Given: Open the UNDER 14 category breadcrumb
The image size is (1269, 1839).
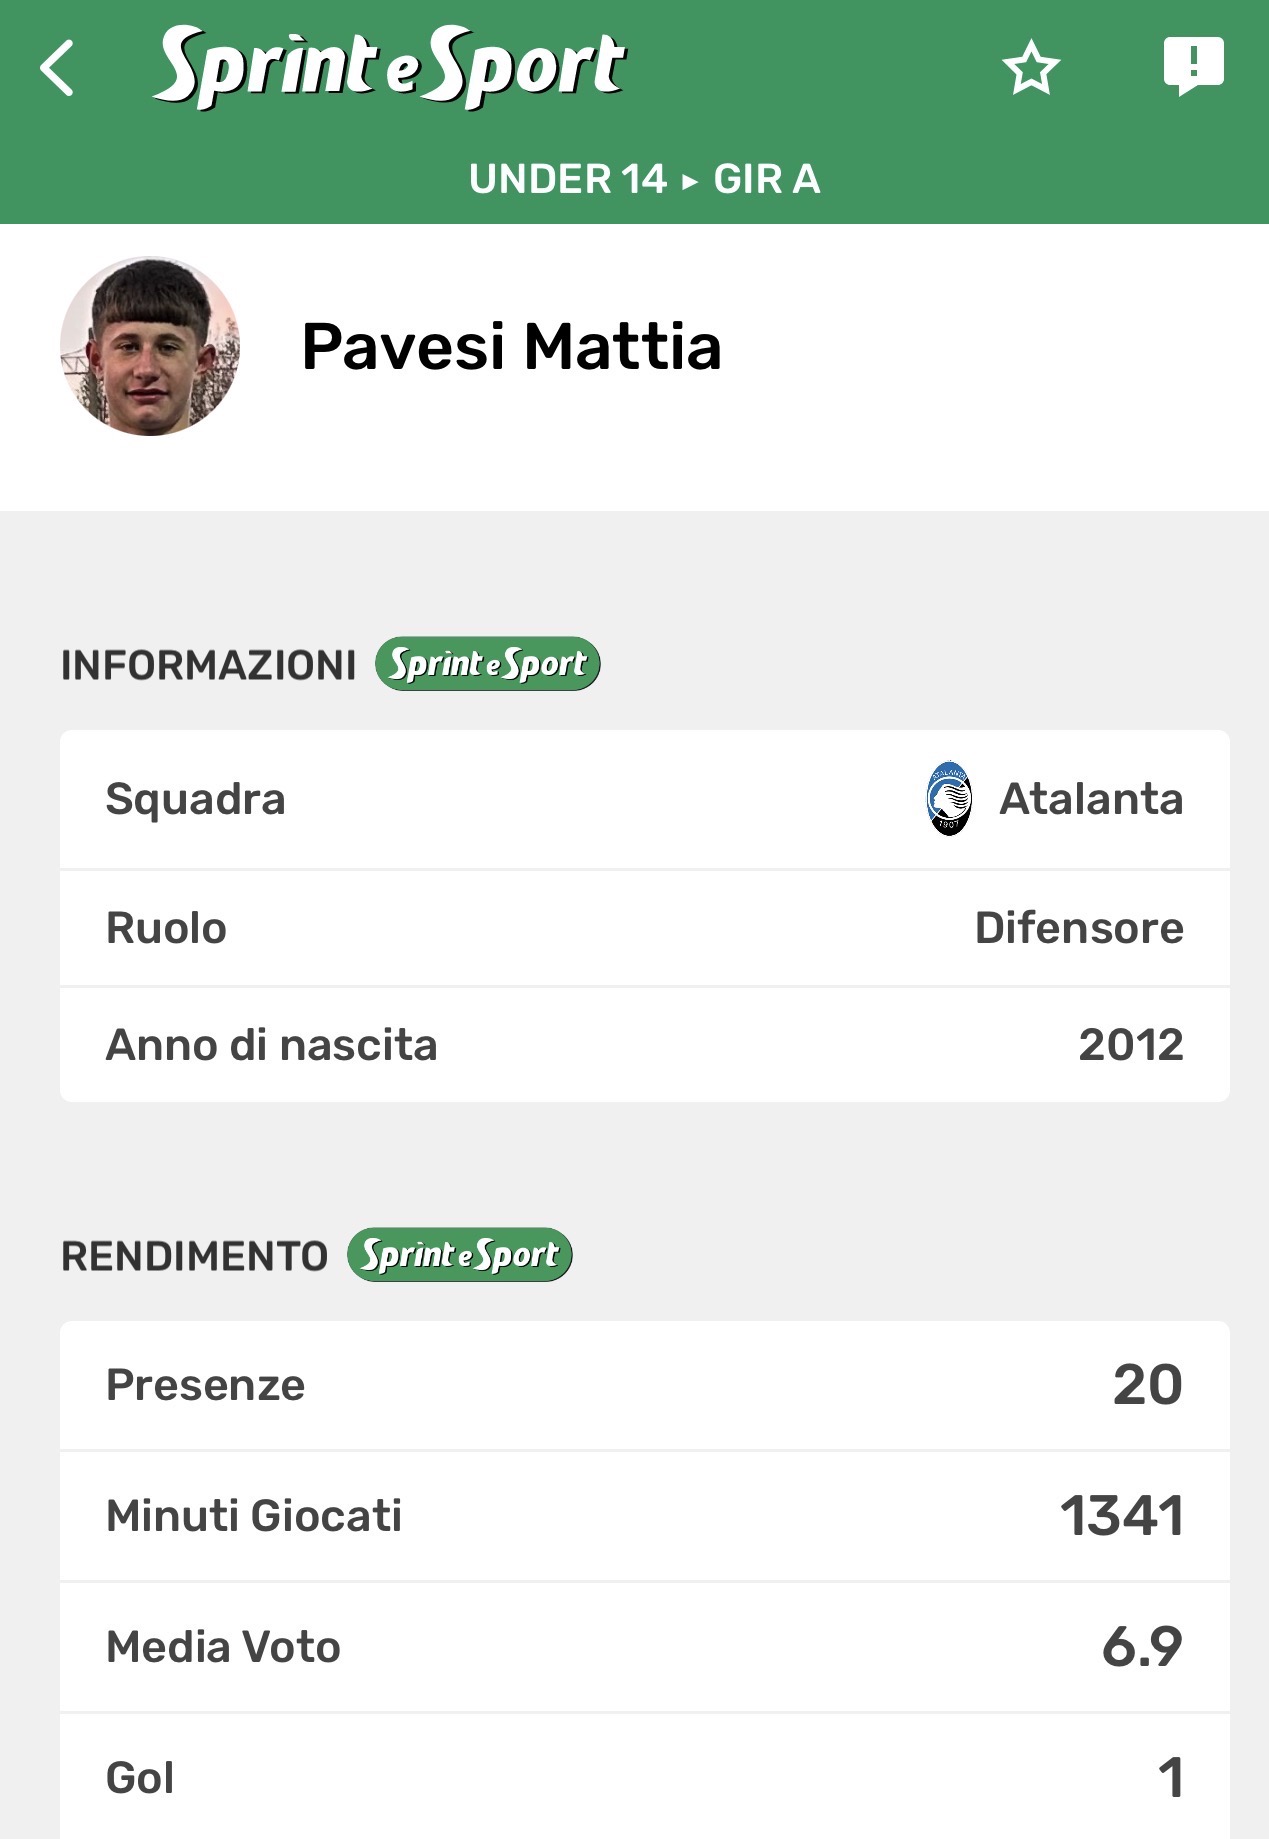Looking at the screenshot, I should pyautogui.click(x=567, y=179).
